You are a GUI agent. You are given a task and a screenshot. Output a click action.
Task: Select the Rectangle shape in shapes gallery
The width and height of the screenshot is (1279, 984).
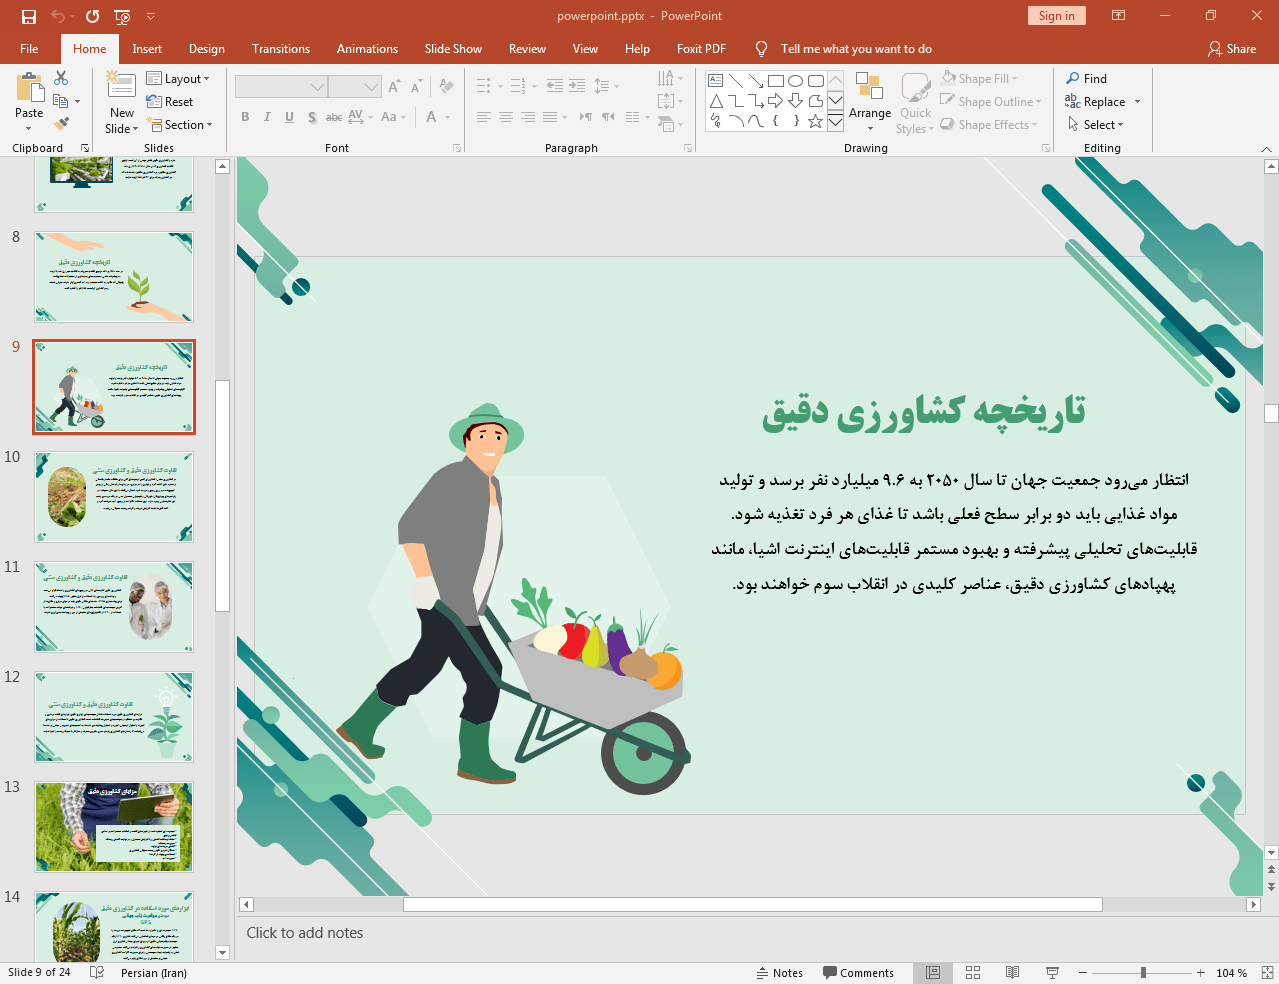click(776, 81)
